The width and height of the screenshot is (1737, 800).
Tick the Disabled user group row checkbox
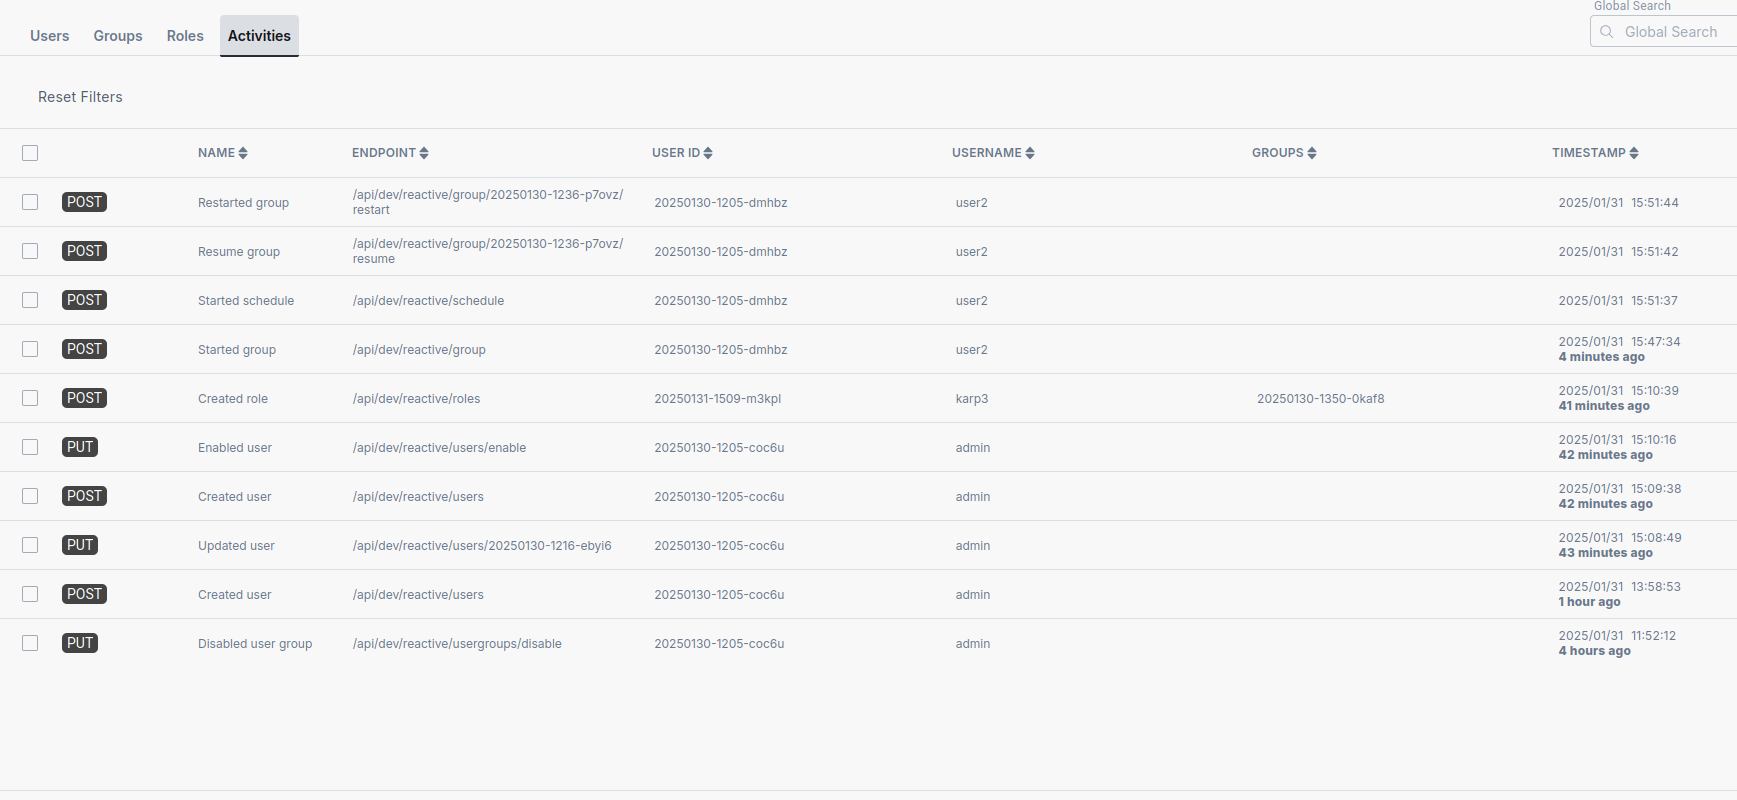30,643
